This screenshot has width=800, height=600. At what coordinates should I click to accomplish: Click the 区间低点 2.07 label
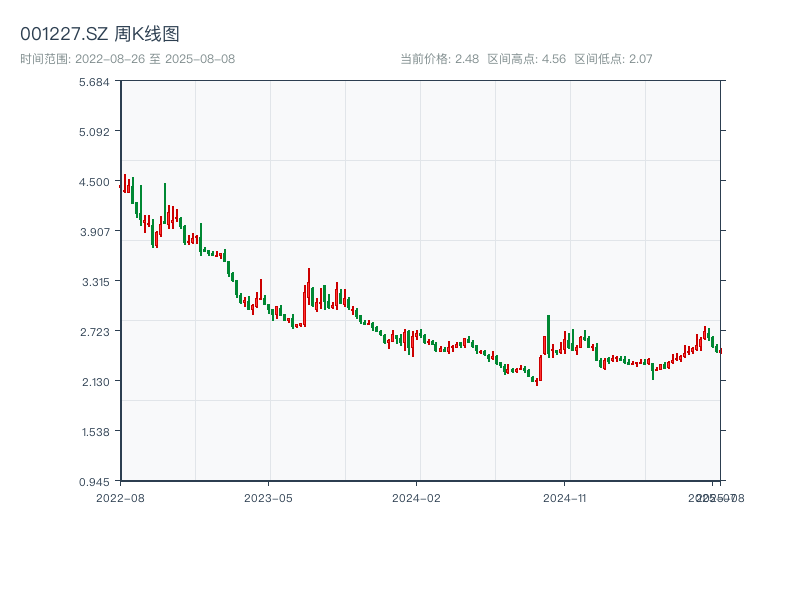click(x=613, y=59)
